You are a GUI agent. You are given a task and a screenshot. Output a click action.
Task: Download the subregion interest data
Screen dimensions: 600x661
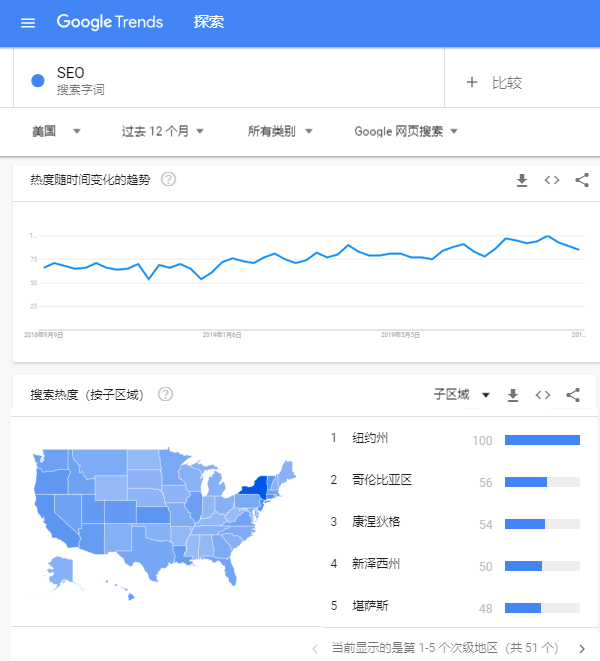513,395
